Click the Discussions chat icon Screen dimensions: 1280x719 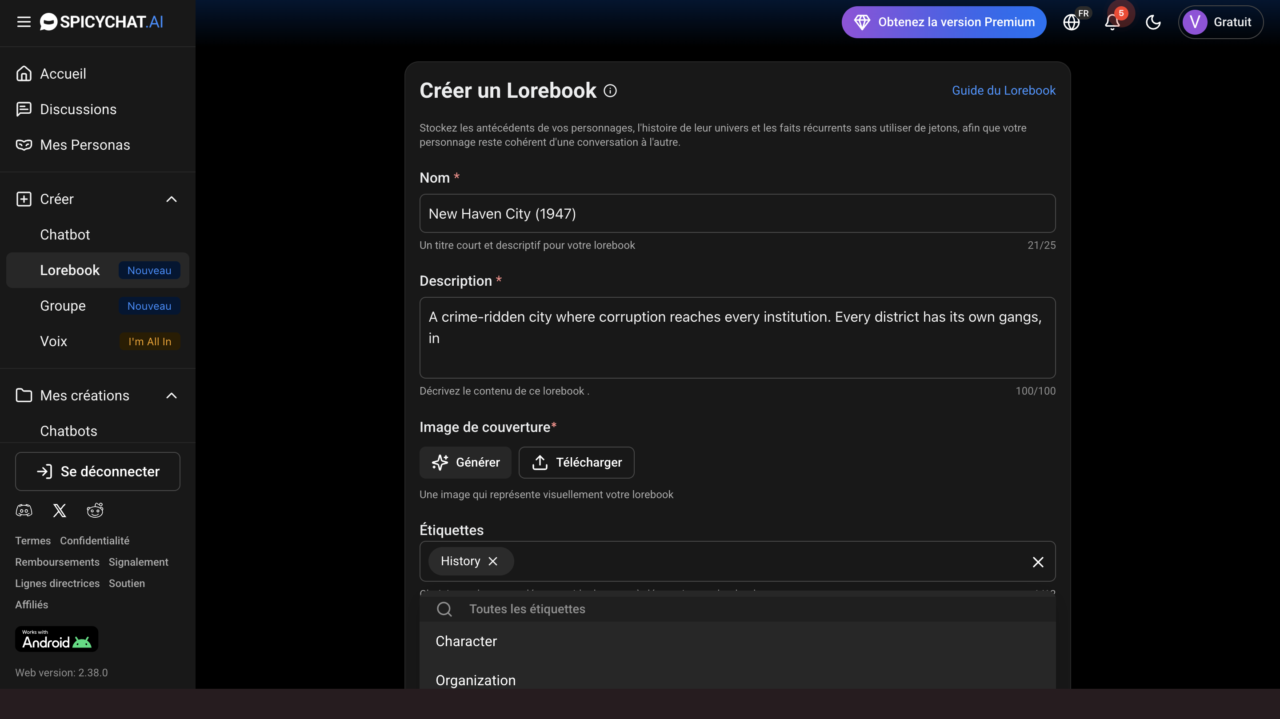[x=24, y=109]
